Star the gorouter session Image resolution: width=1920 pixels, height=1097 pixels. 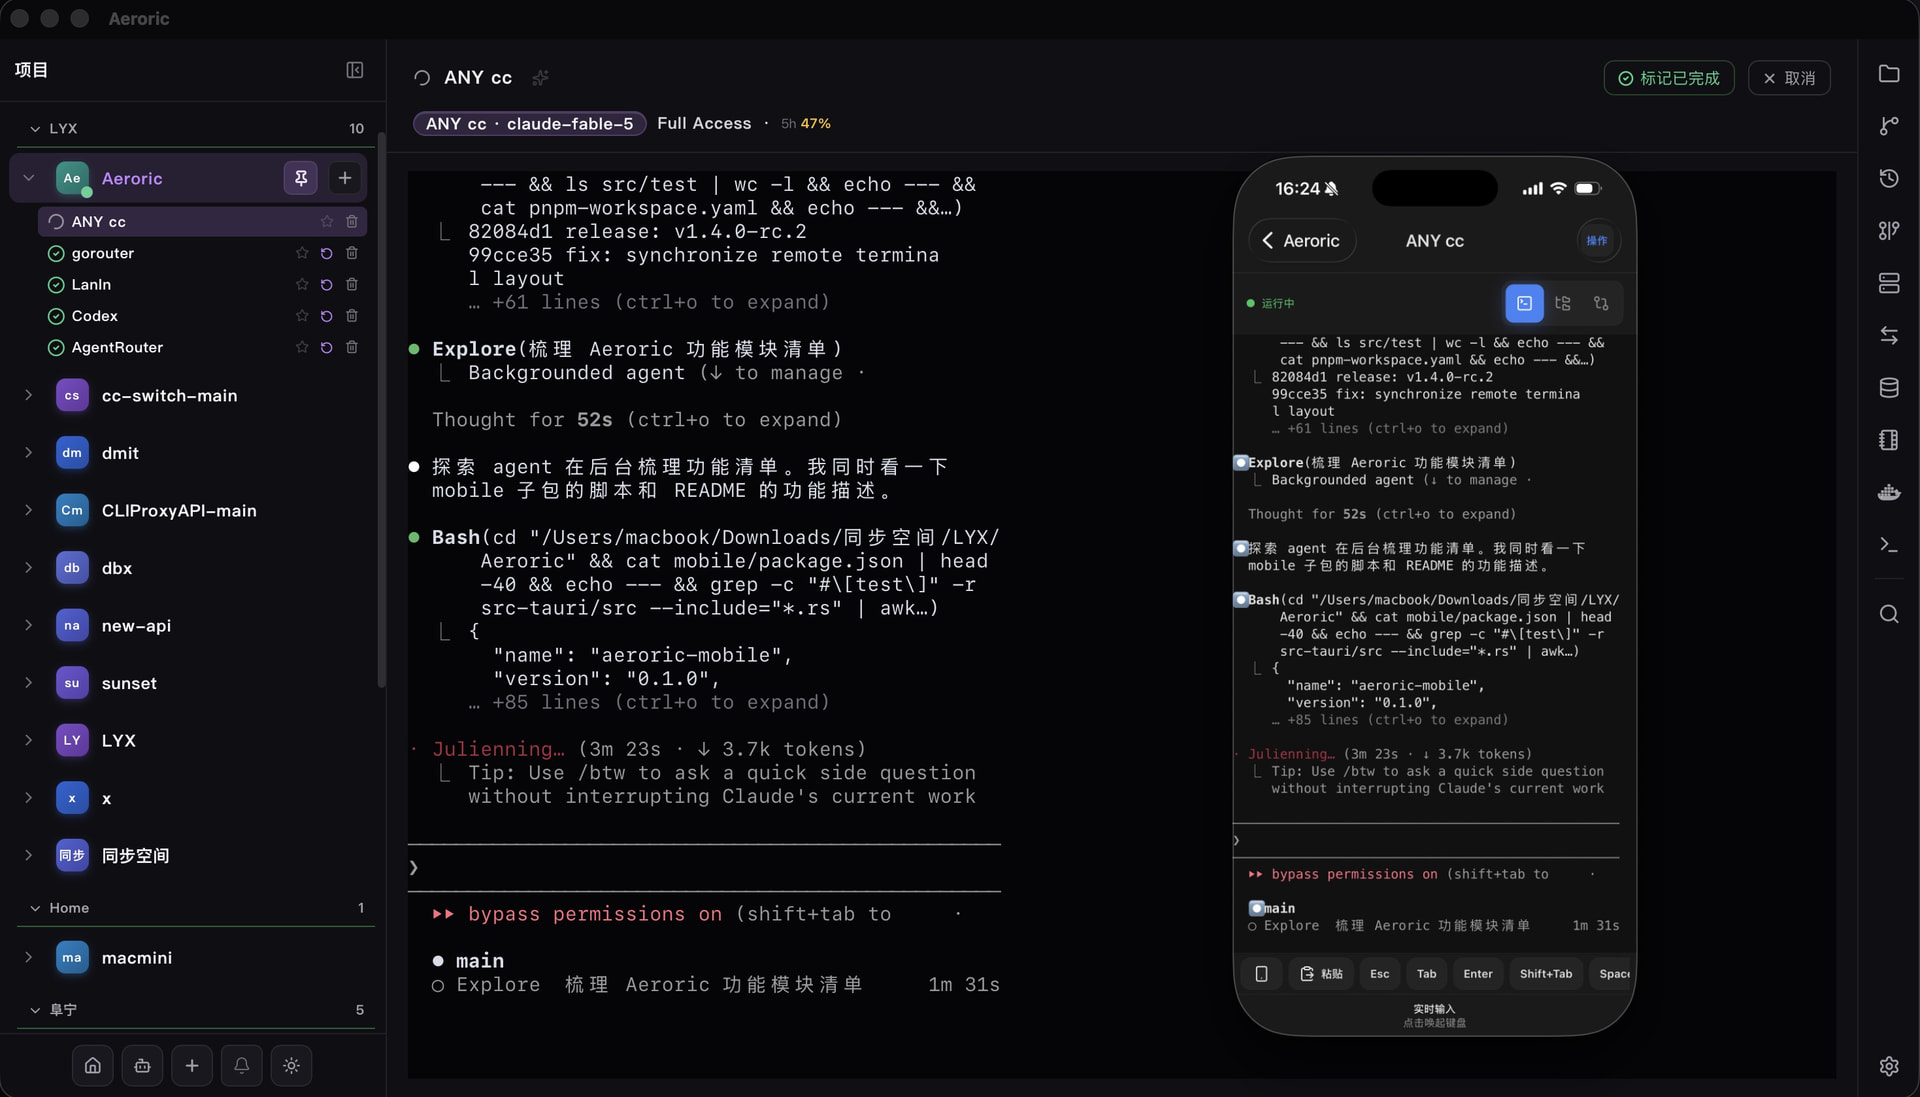click(x=301, y=254)
